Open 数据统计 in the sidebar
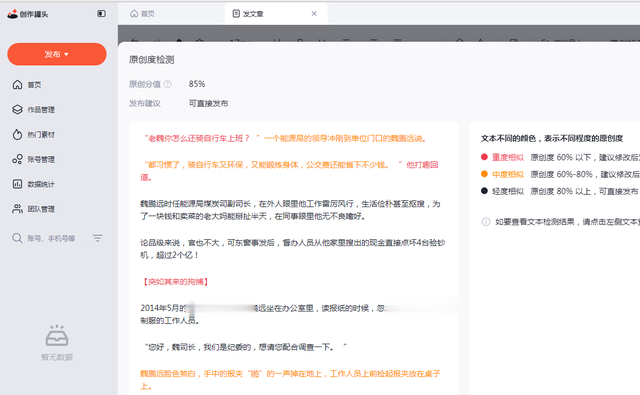The height and width of the screenshot is (395, 640). (x=41, y=184)
